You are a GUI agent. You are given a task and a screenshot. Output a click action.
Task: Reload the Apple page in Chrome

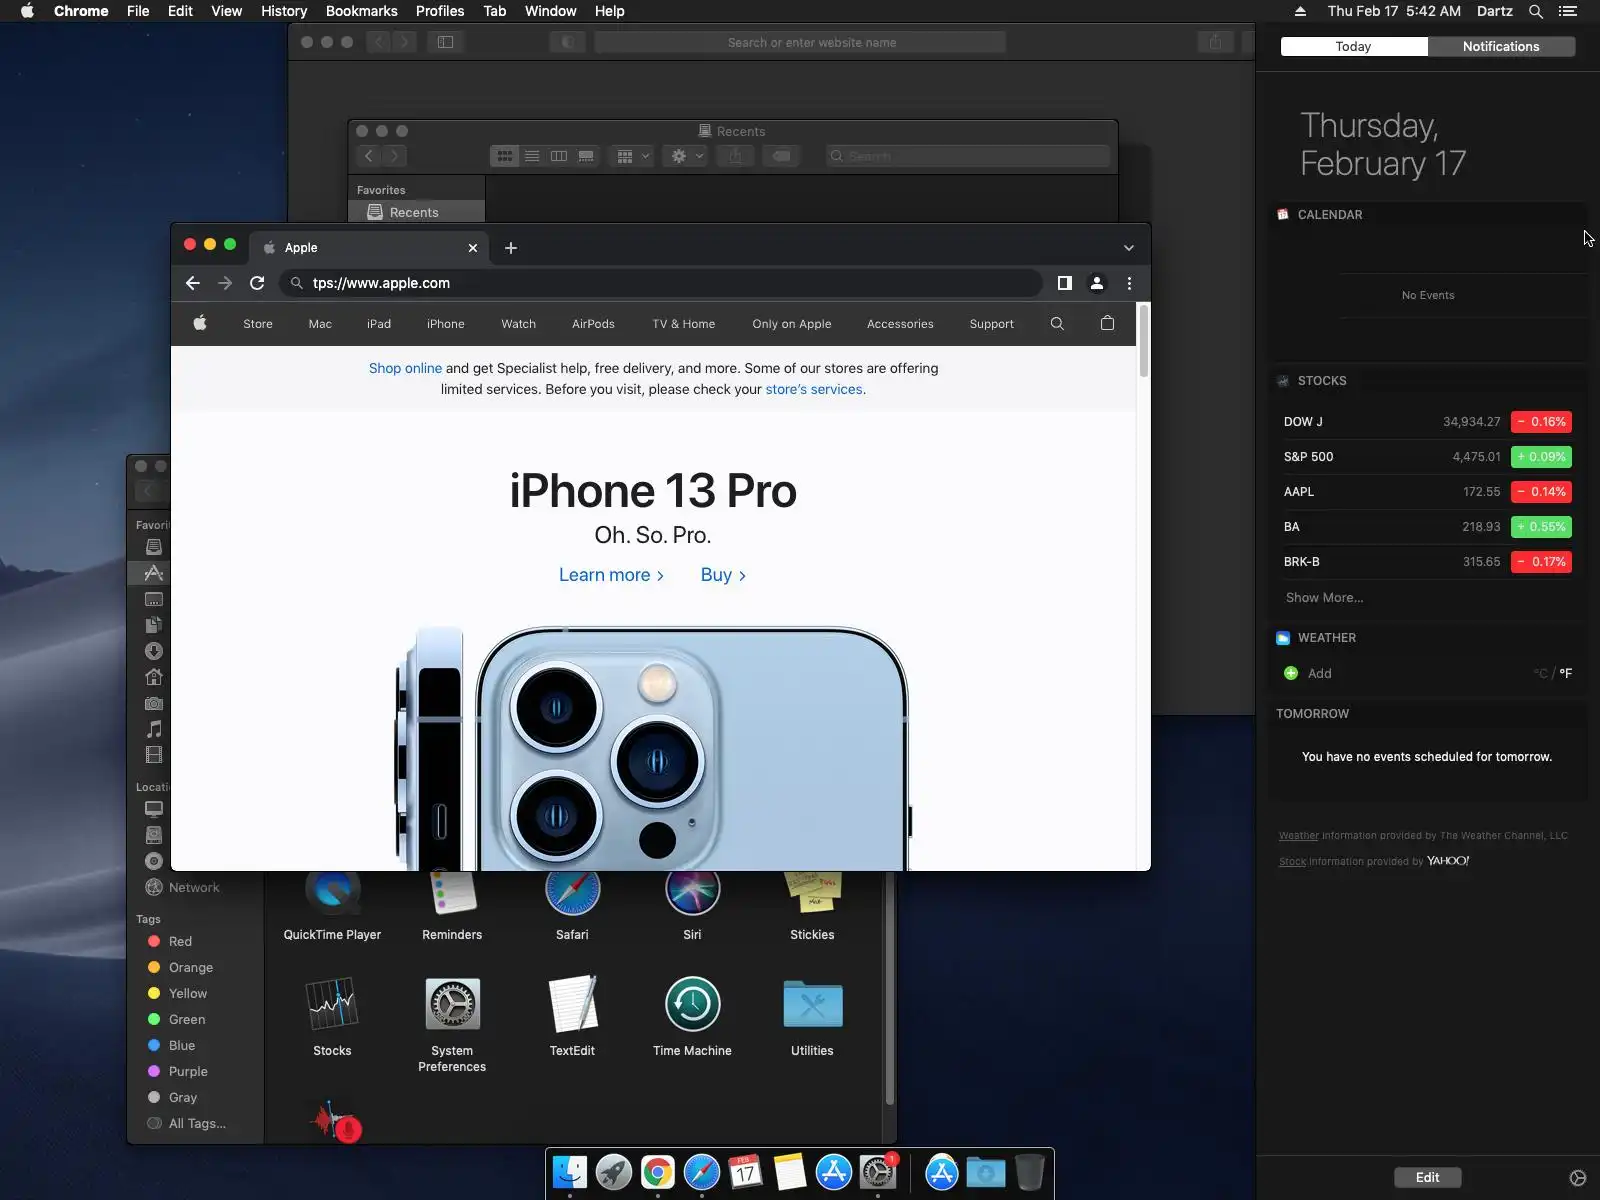click(x=257, y=283)
